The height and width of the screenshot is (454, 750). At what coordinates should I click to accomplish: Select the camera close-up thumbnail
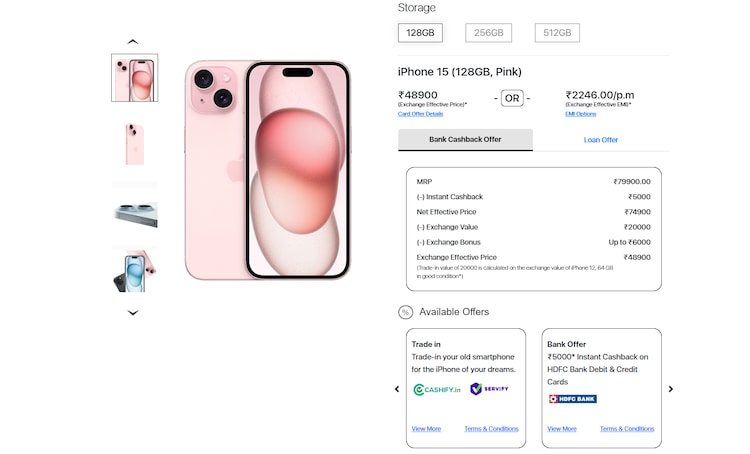click(134, 213)
